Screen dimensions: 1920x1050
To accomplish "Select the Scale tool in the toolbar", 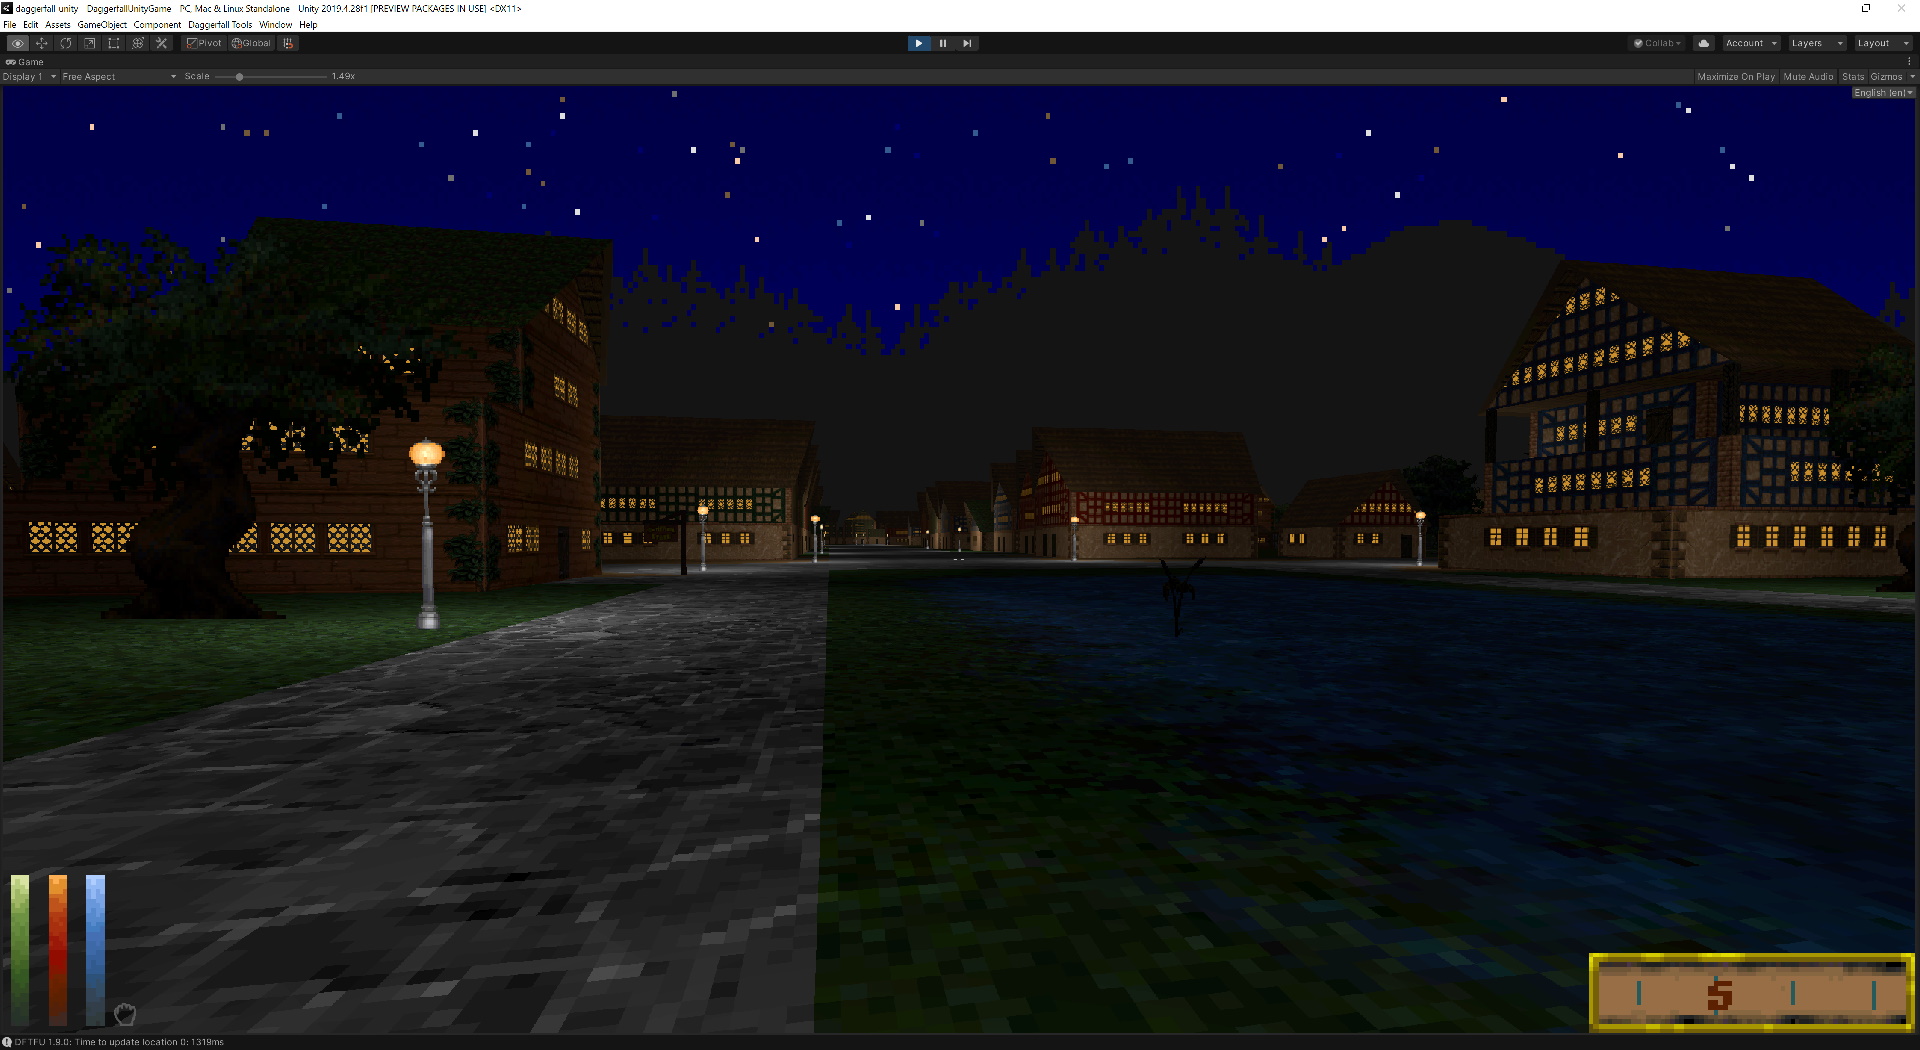I will click(x=90, y=43).
